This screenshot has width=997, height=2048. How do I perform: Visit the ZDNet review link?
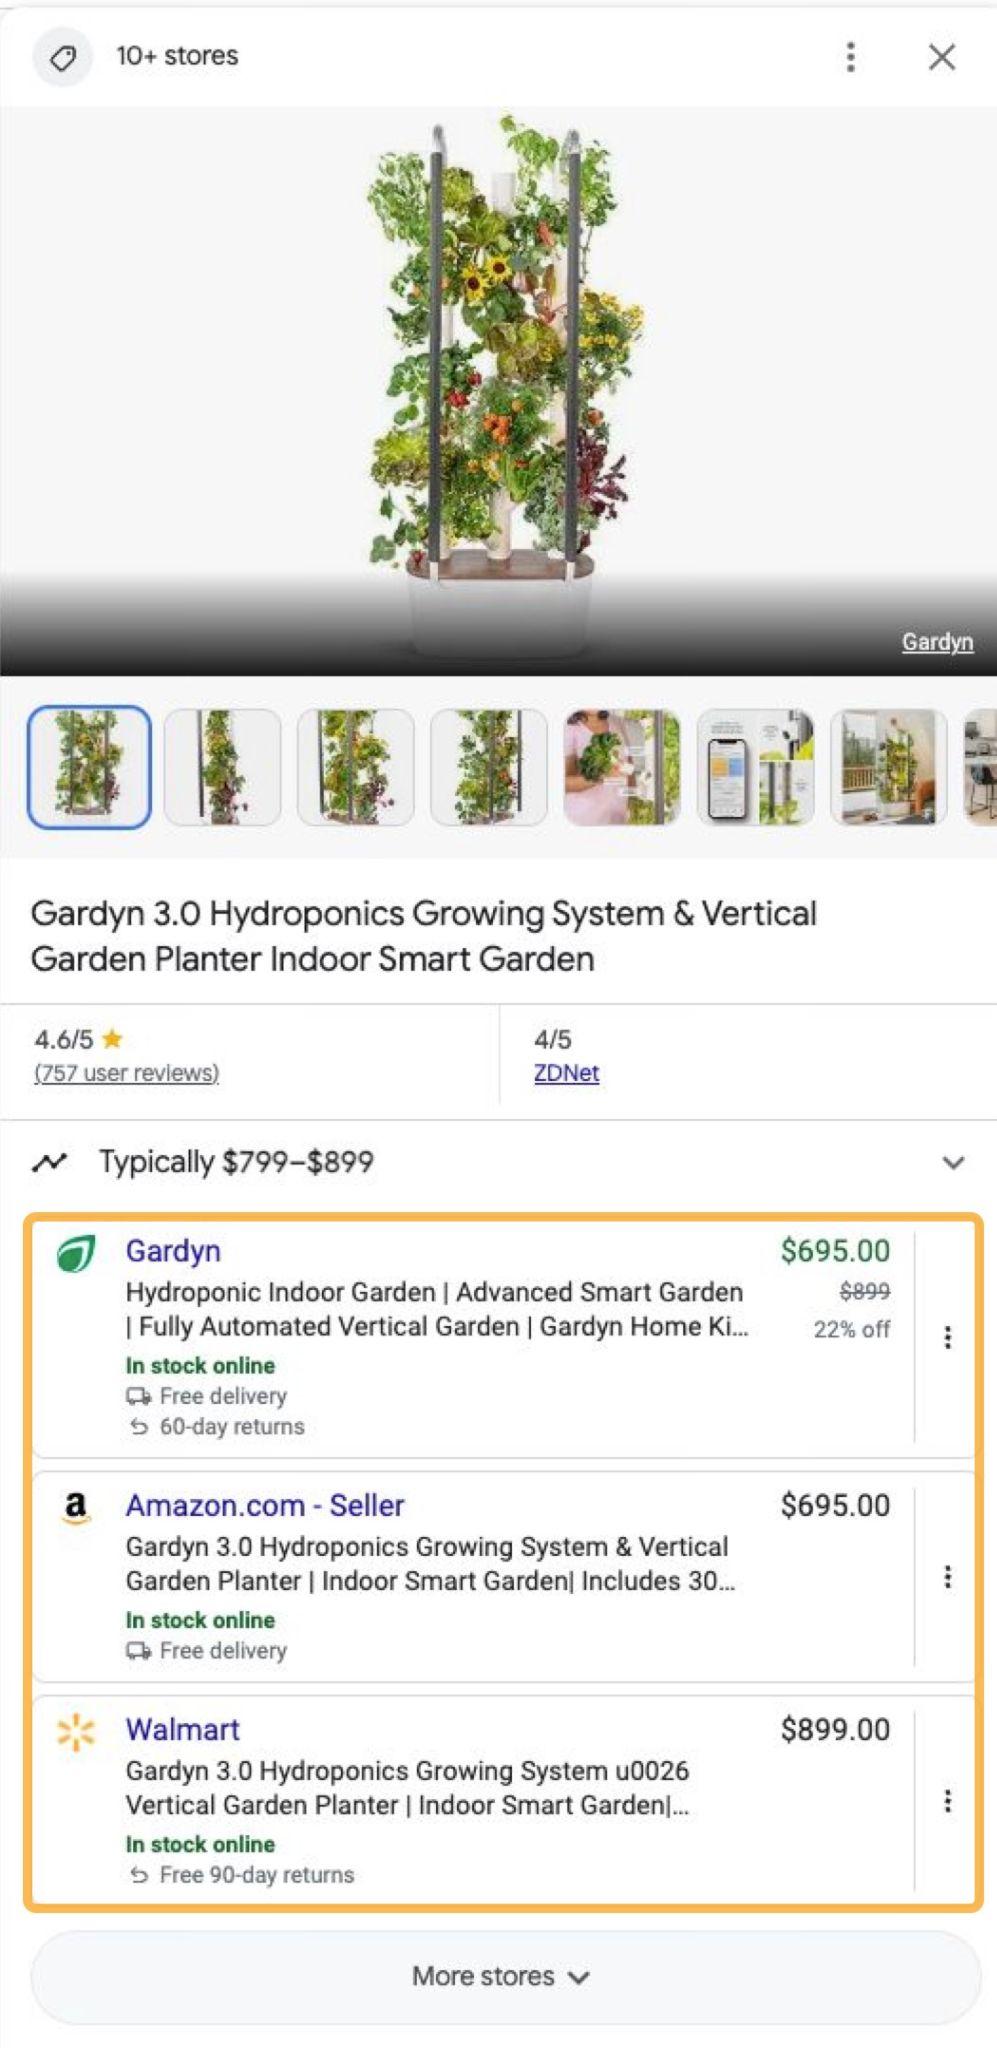click(x=566, y=1073)
